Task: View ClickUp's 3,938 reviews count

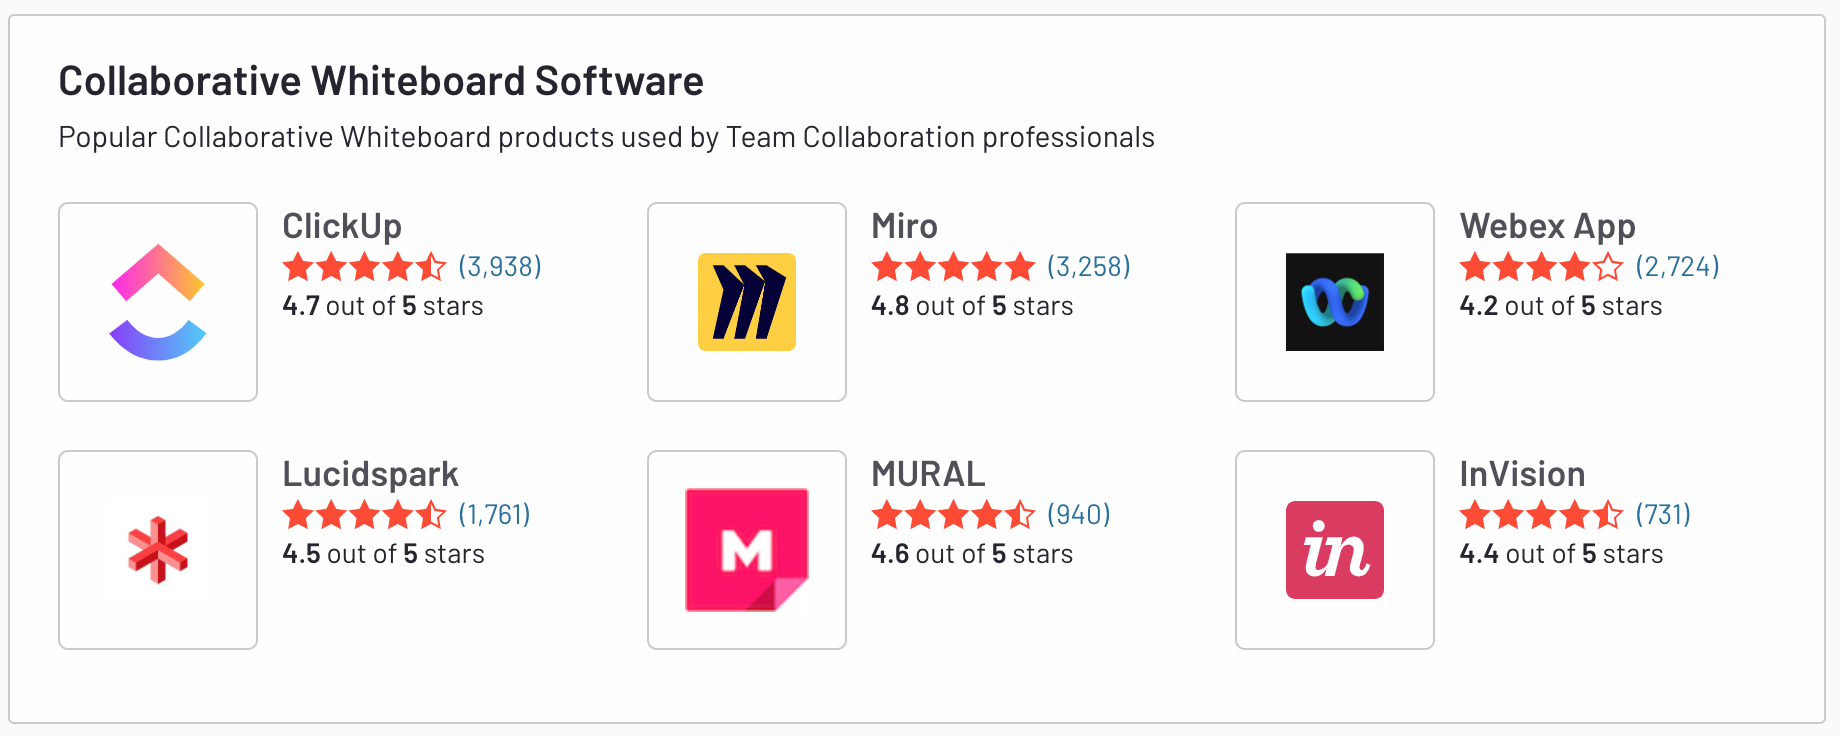Action: [500, 267]
